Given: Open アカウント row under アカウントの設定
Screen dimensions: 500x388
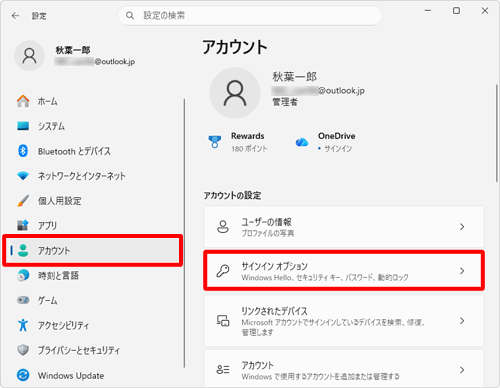Looking at the screenshot, I should (344, 369).
